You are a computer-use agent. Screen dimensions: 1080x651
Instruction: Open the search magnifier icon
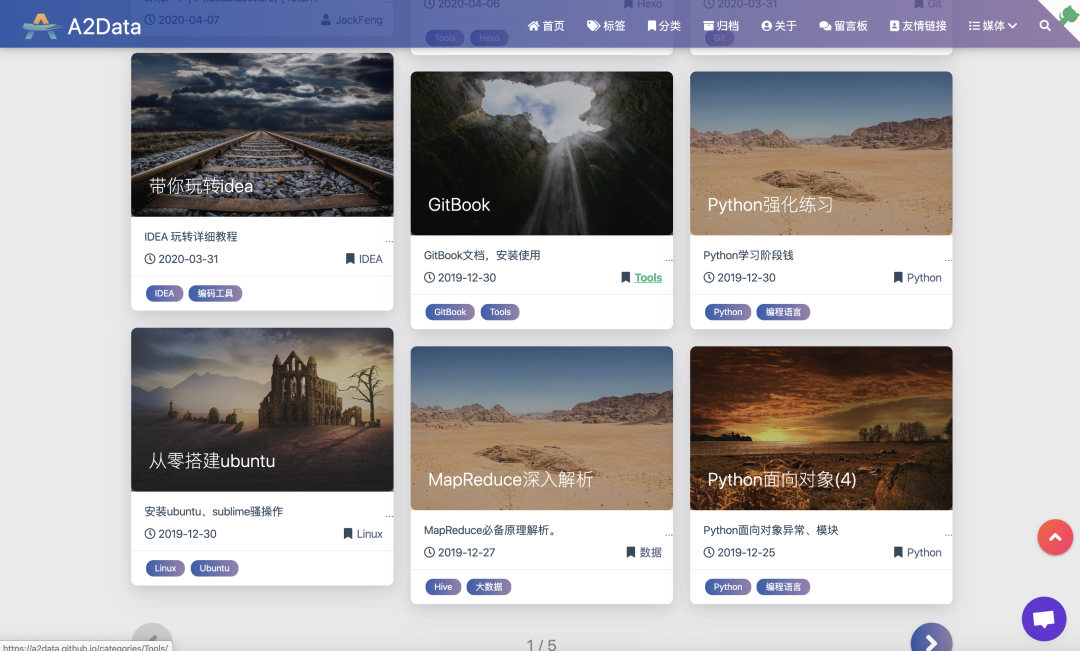pyautogui.click(x=1045, y=25)
